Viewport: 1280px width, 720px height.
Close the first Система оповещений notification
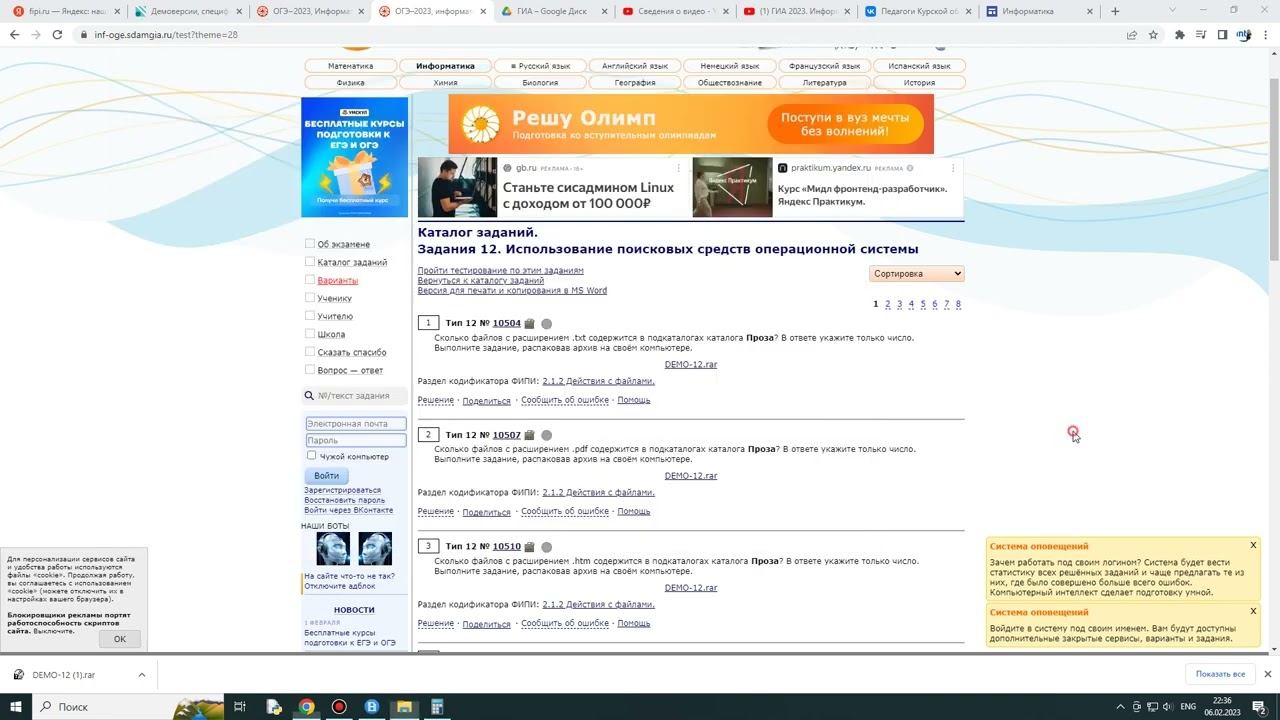[x=1253, y=545]
